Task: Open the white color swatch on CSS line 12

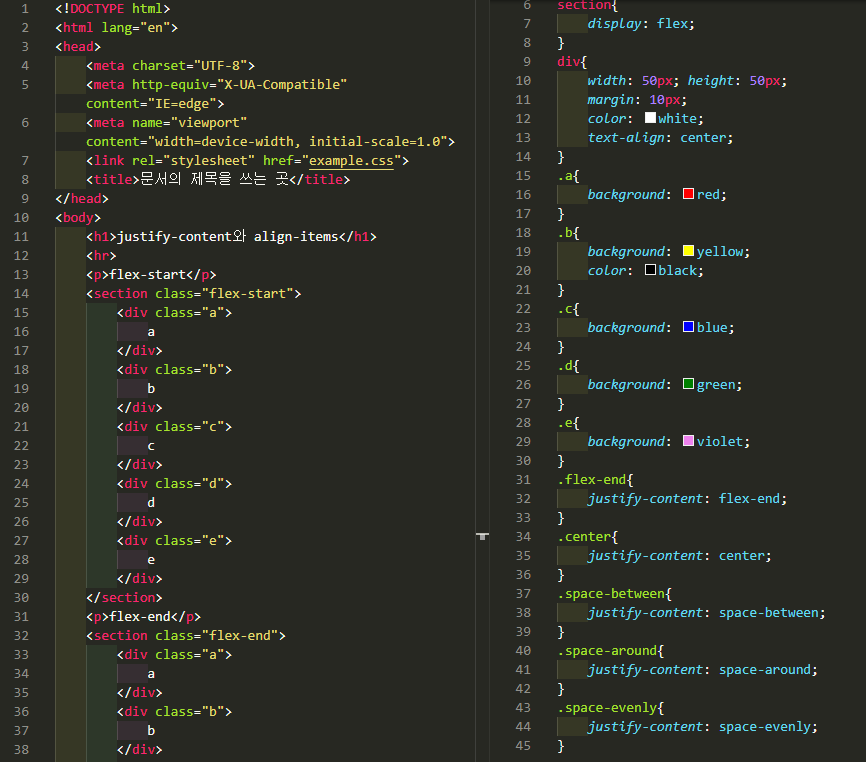Action: (x=650, y=118)
